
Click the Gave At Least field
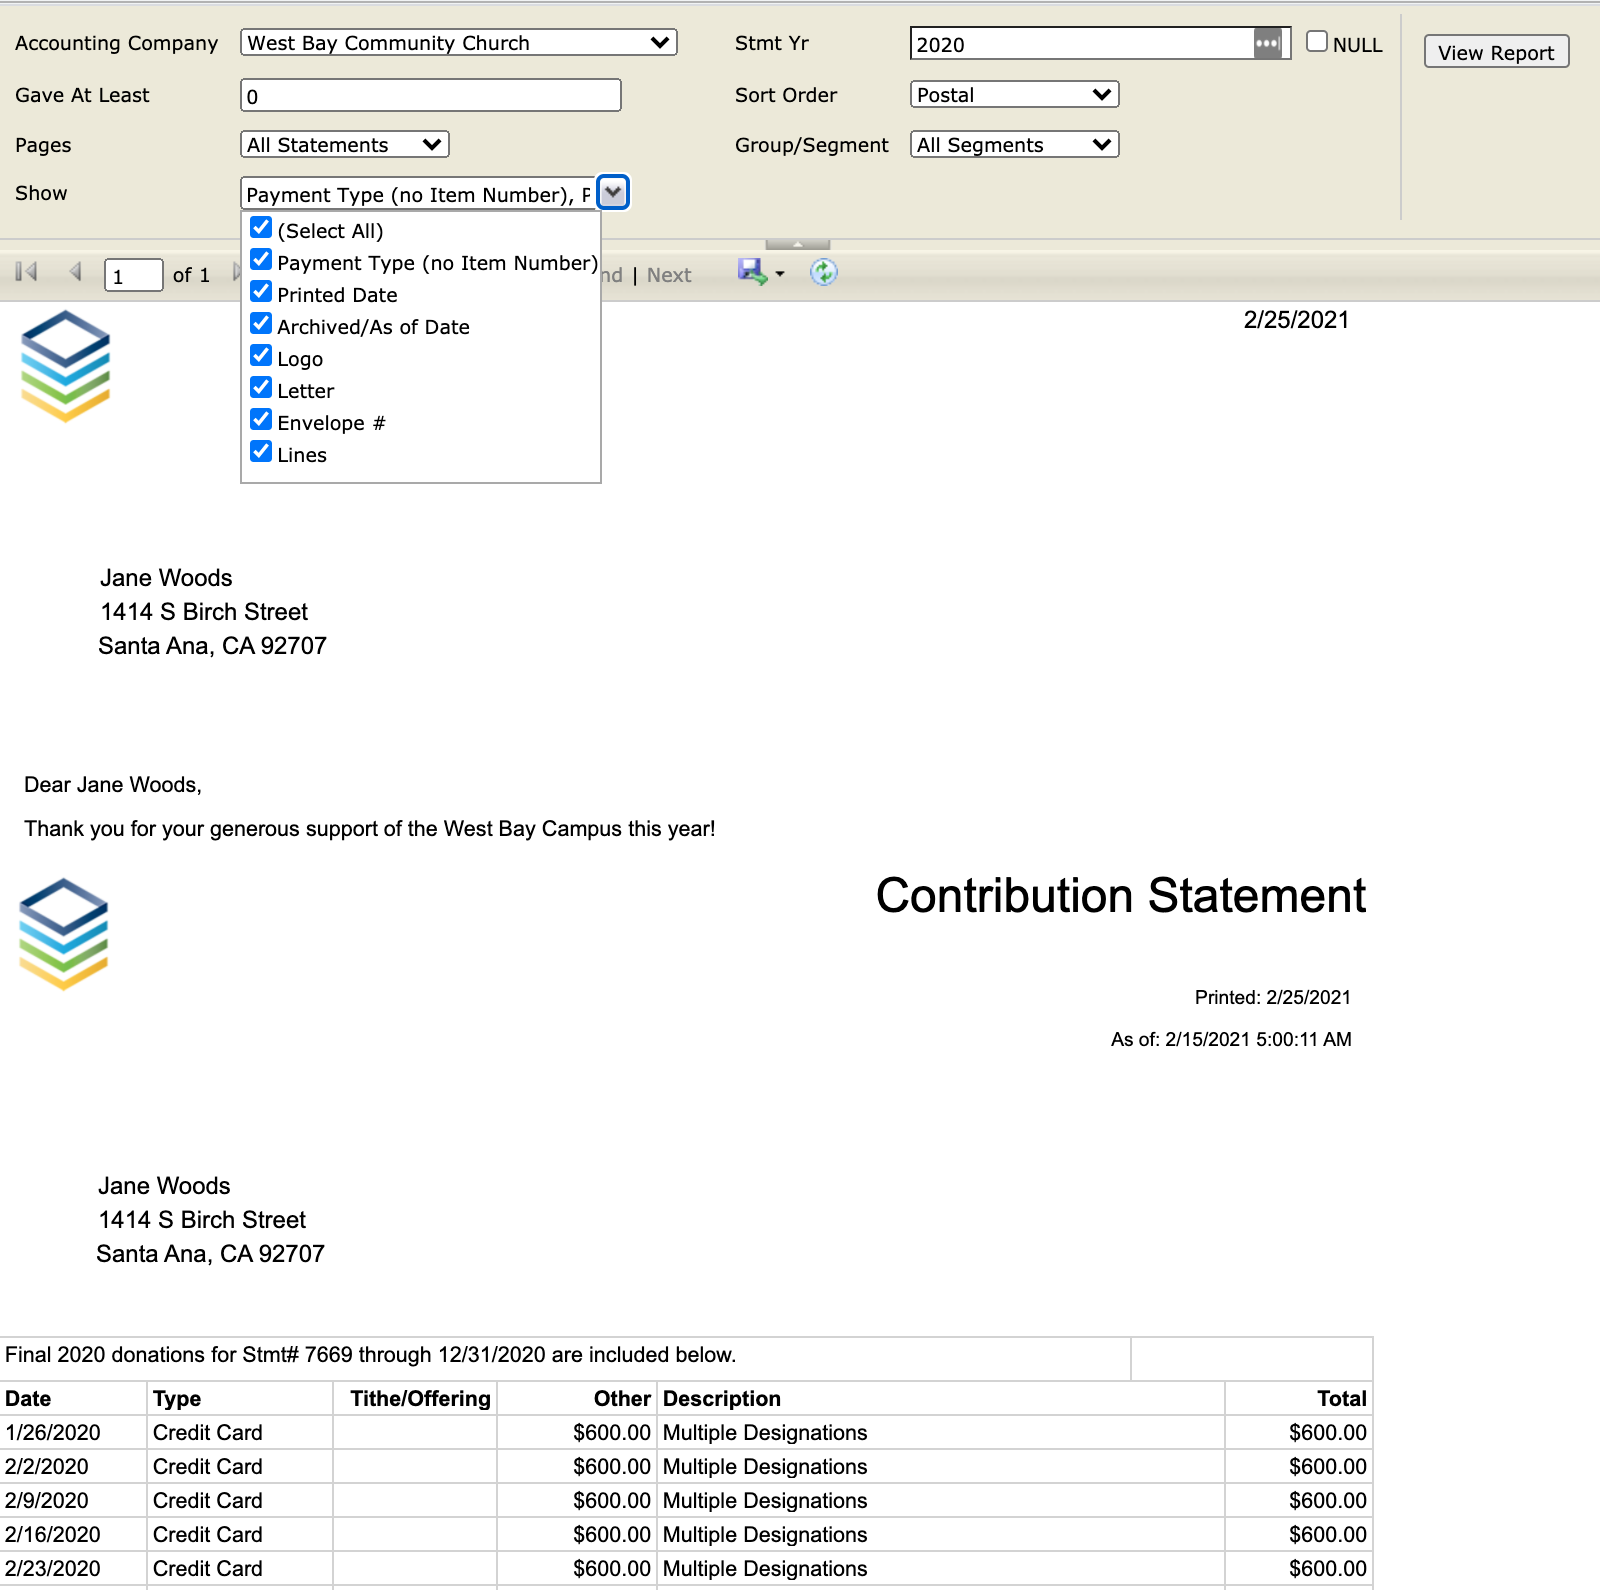pos(431,95)
